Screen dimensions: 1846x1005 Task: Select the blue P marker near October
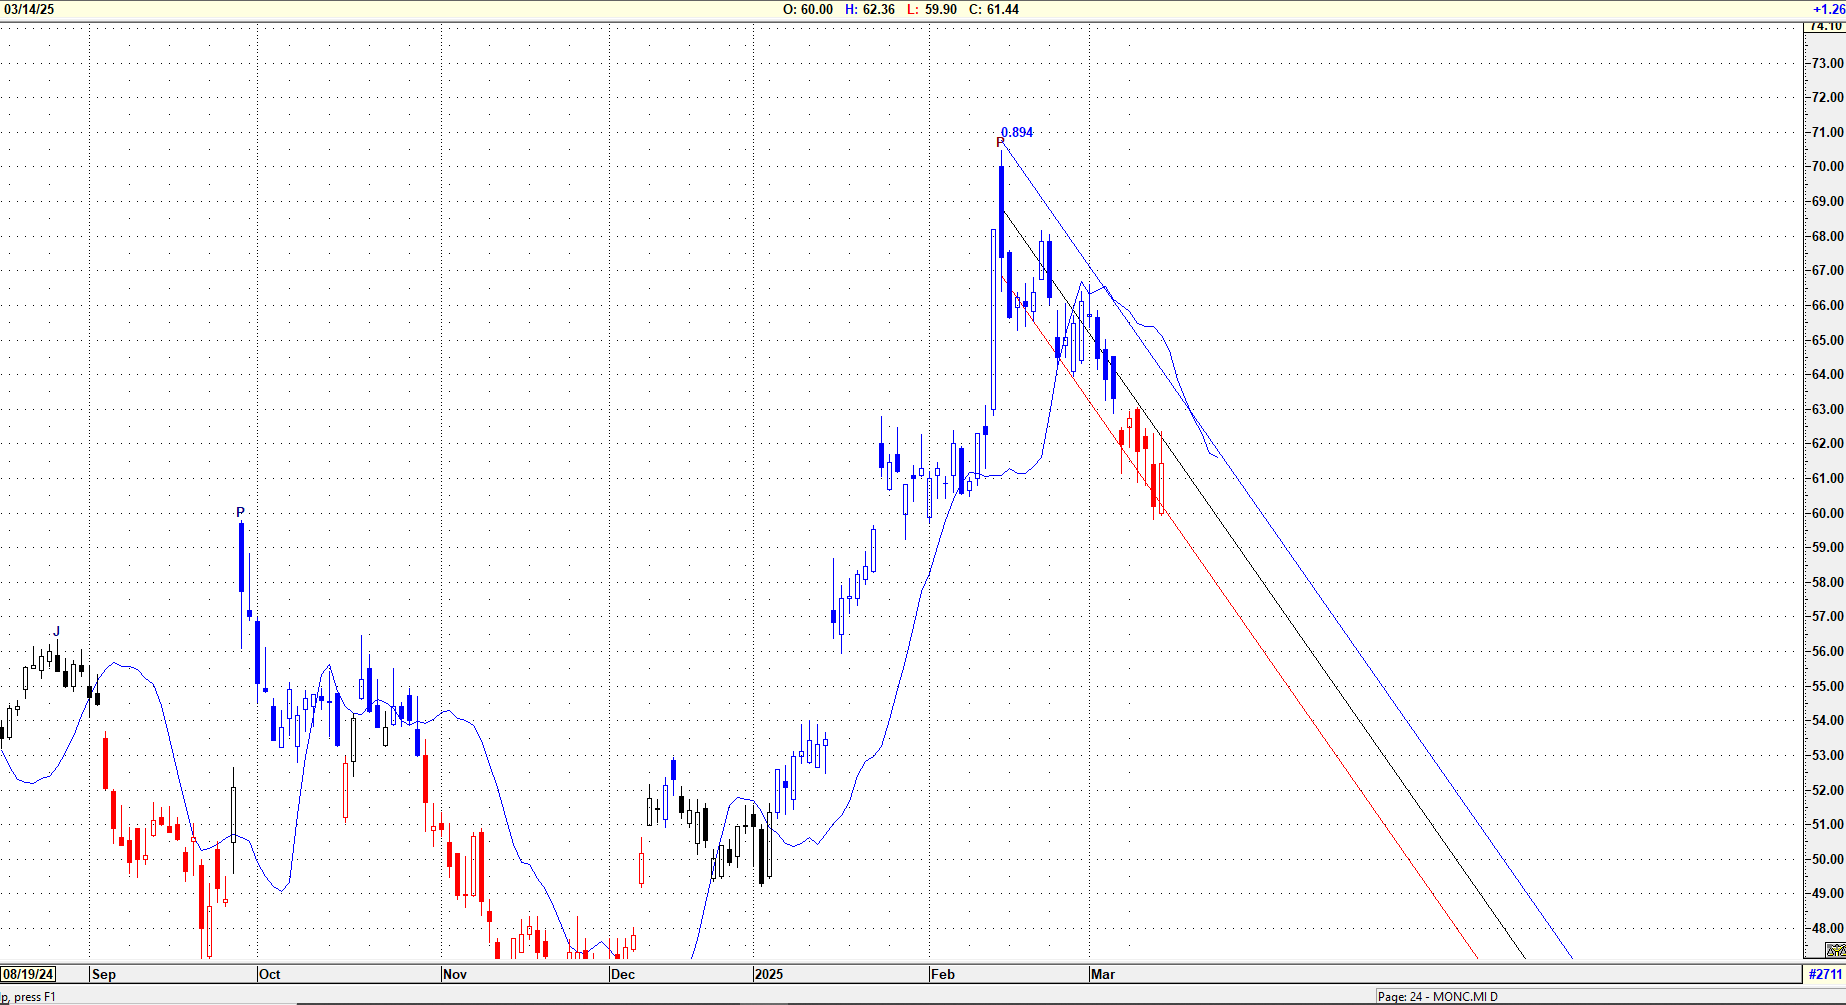pos(240,513)
